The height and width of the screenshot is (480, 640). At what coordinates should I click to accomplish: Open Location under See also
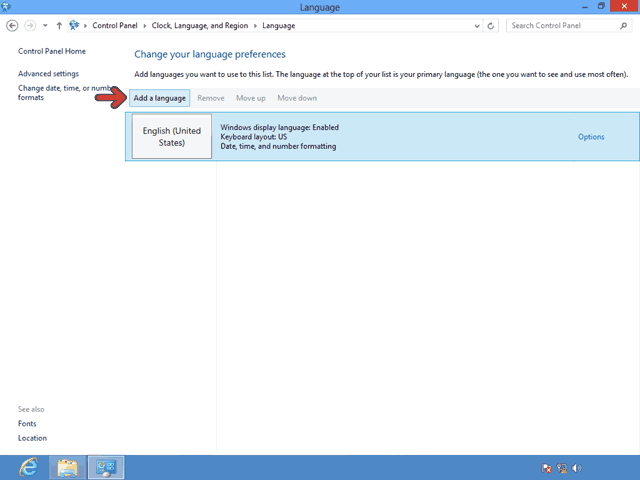pos(32,438)
